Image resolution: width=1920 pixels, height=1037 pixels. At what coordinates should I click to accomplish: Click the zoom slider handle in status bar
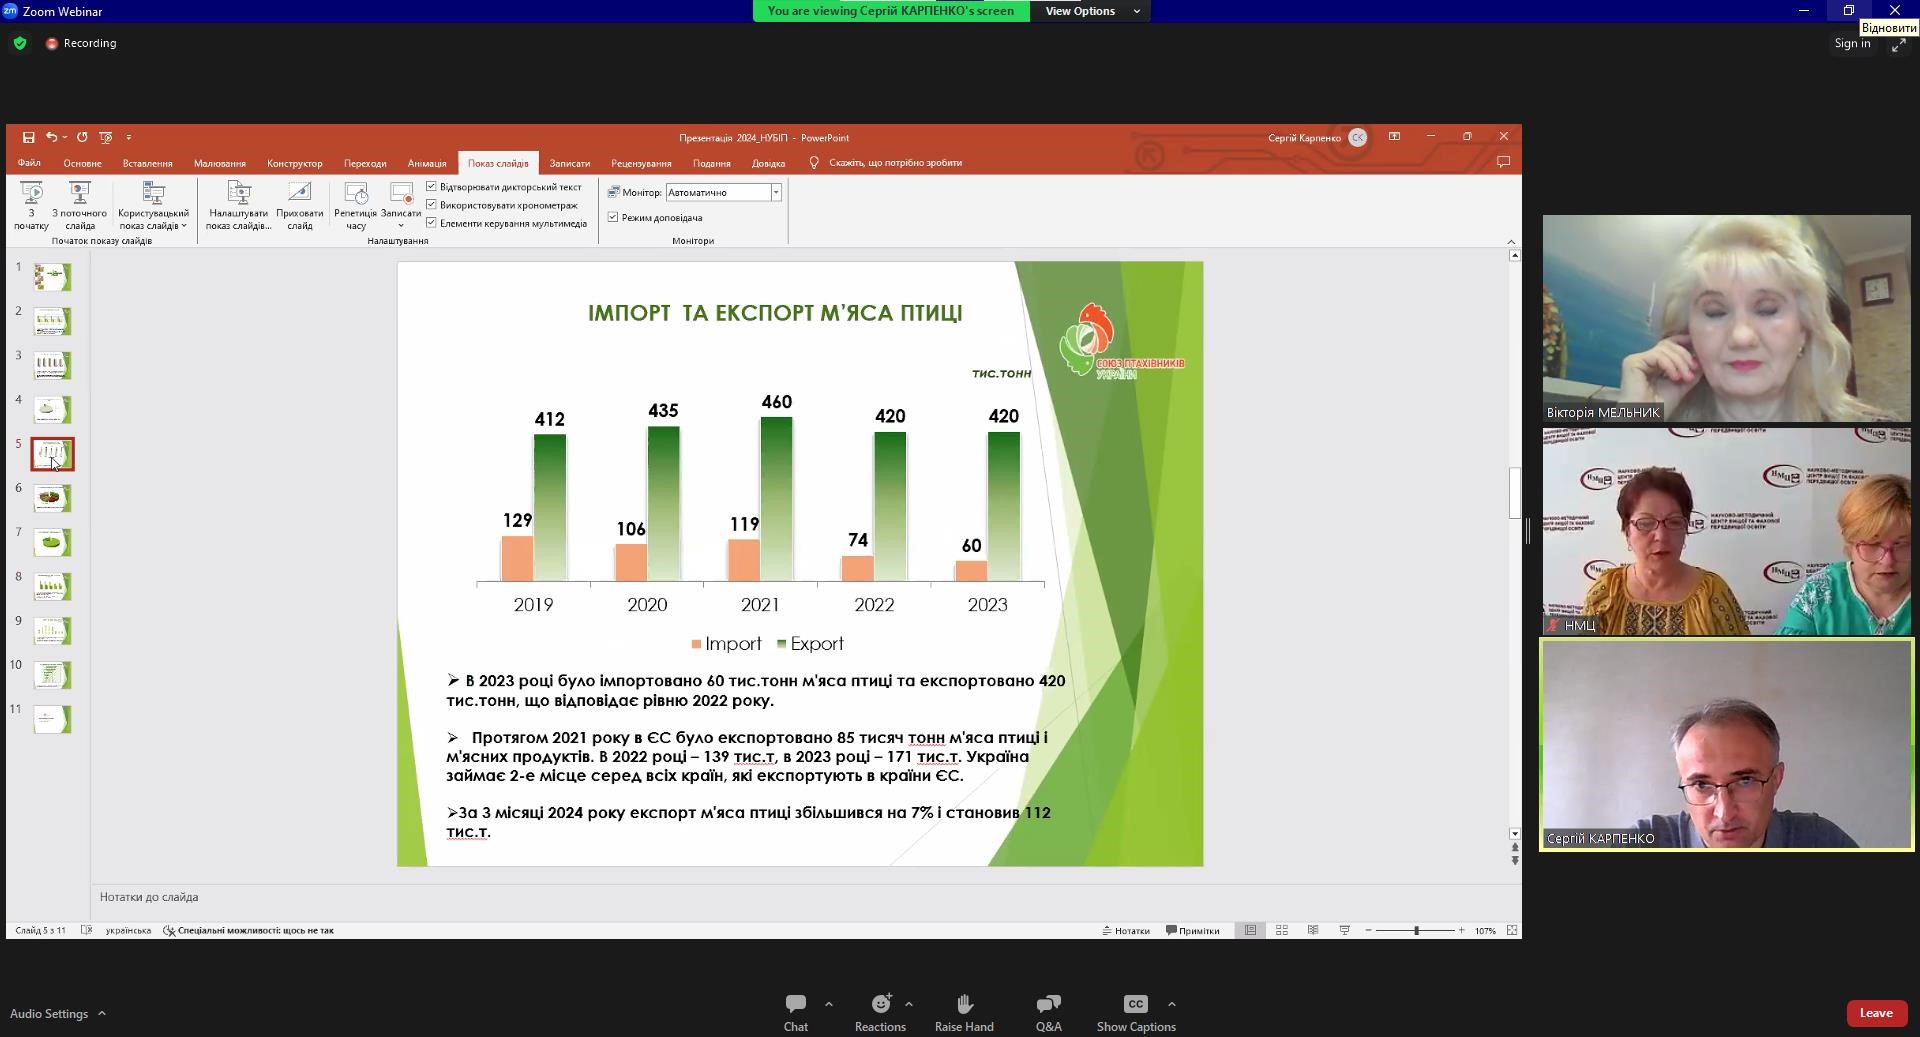tap(1416, 930)
